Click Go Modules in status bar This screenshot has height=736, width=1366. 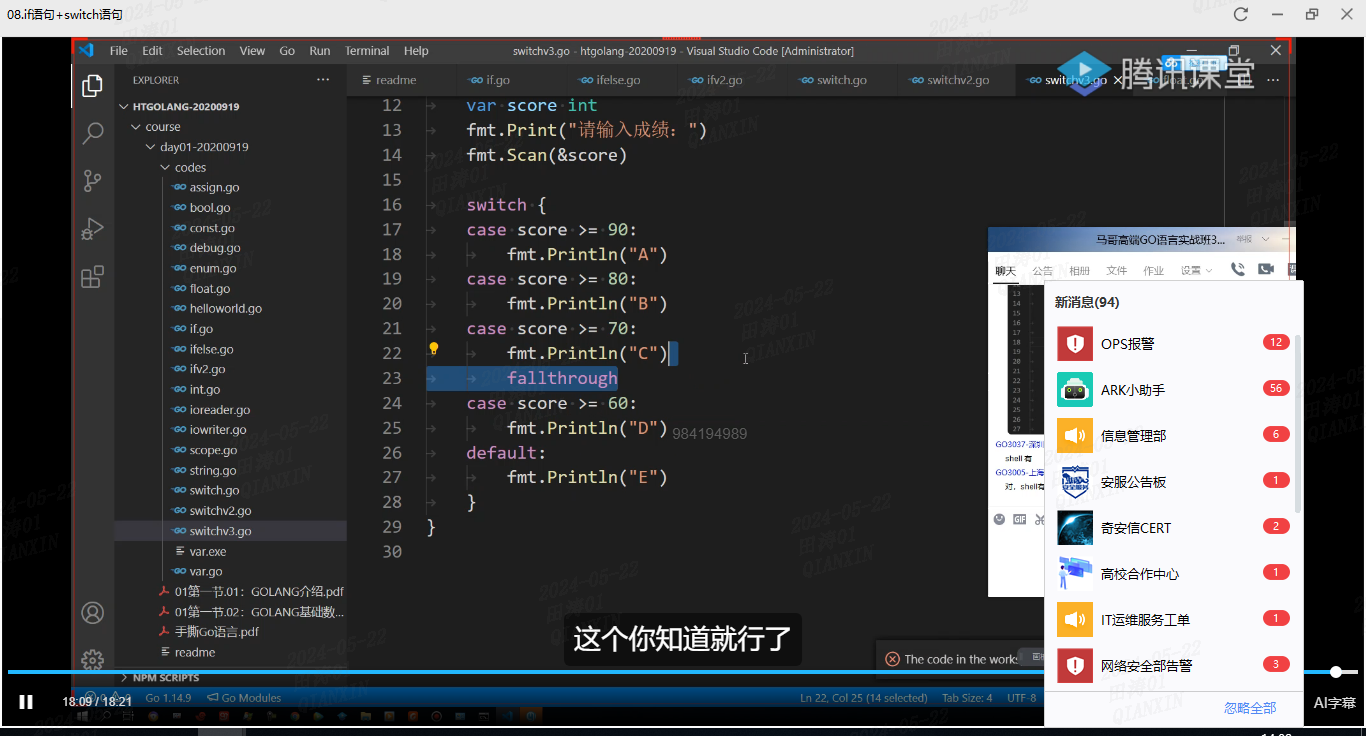click(x=244, y=697)
